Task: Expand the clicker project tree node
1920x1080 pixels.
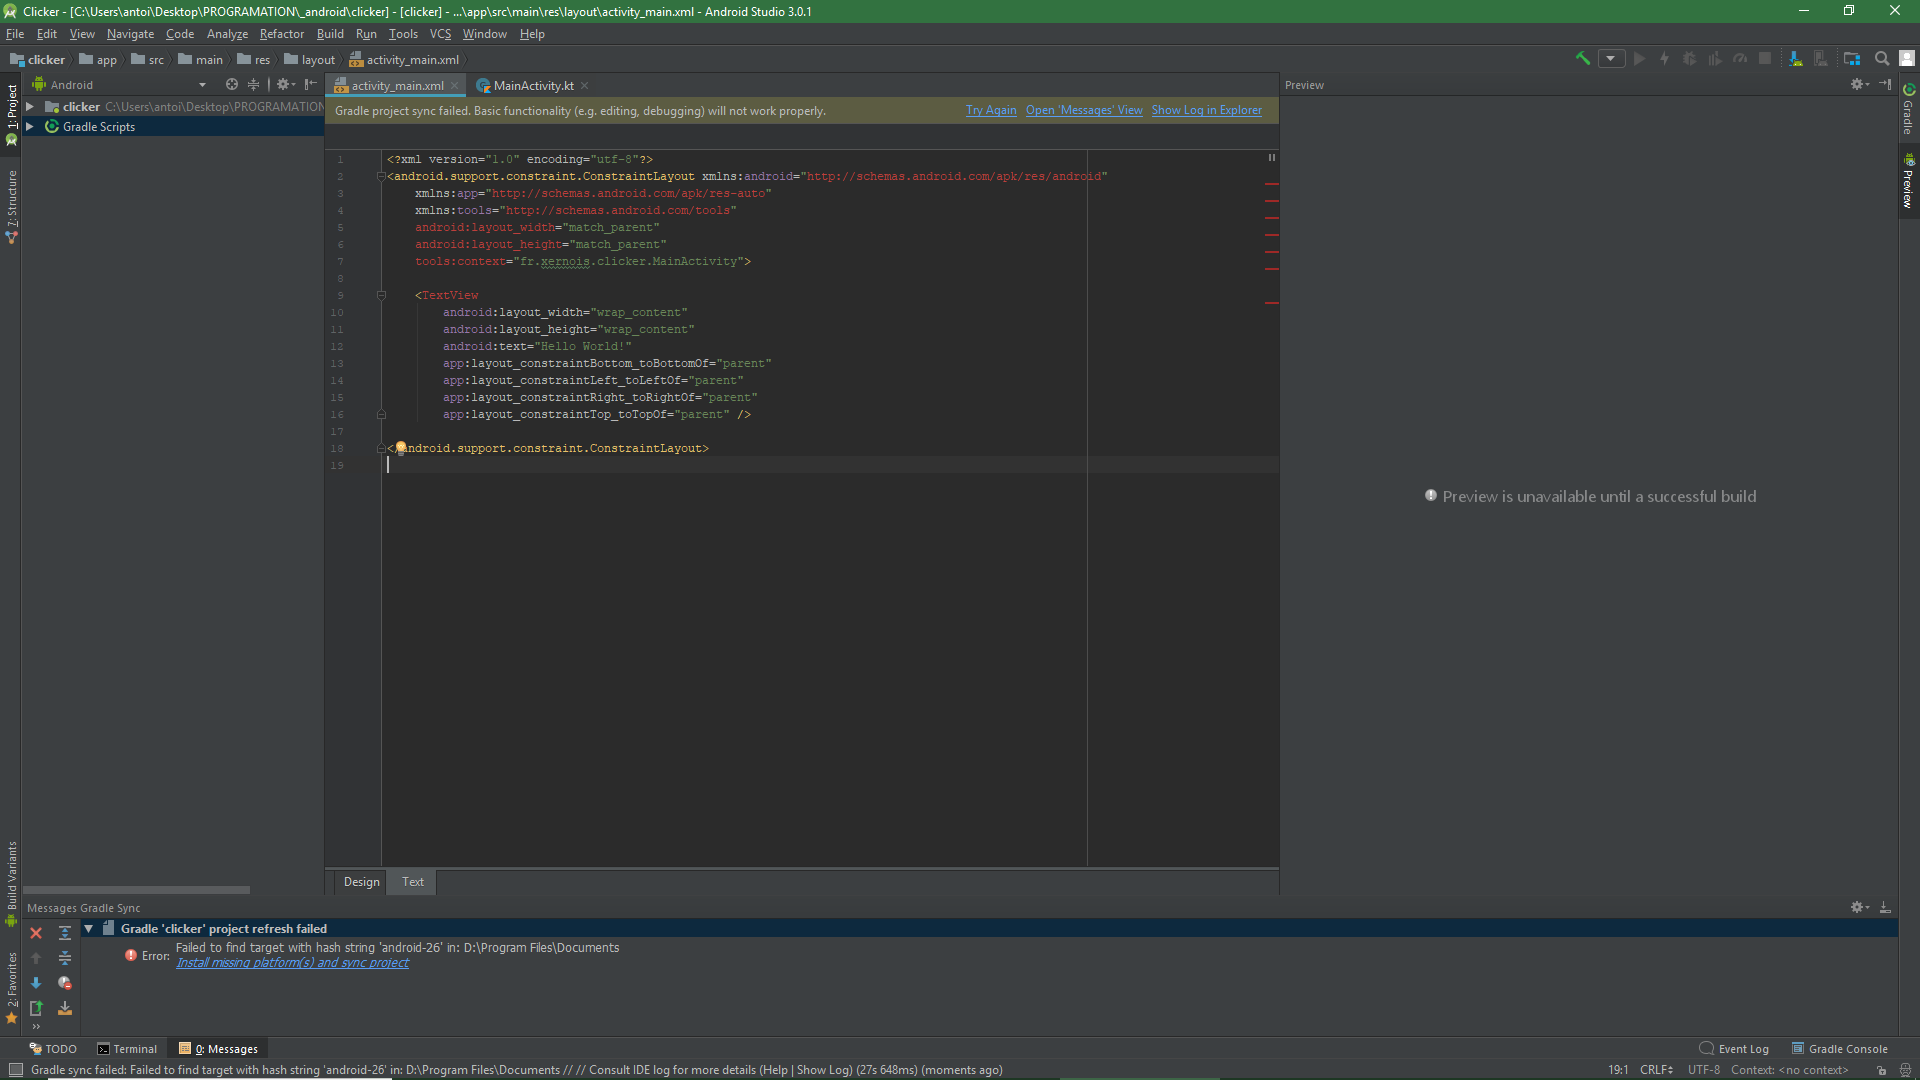Action: click(x=30, y=107)
